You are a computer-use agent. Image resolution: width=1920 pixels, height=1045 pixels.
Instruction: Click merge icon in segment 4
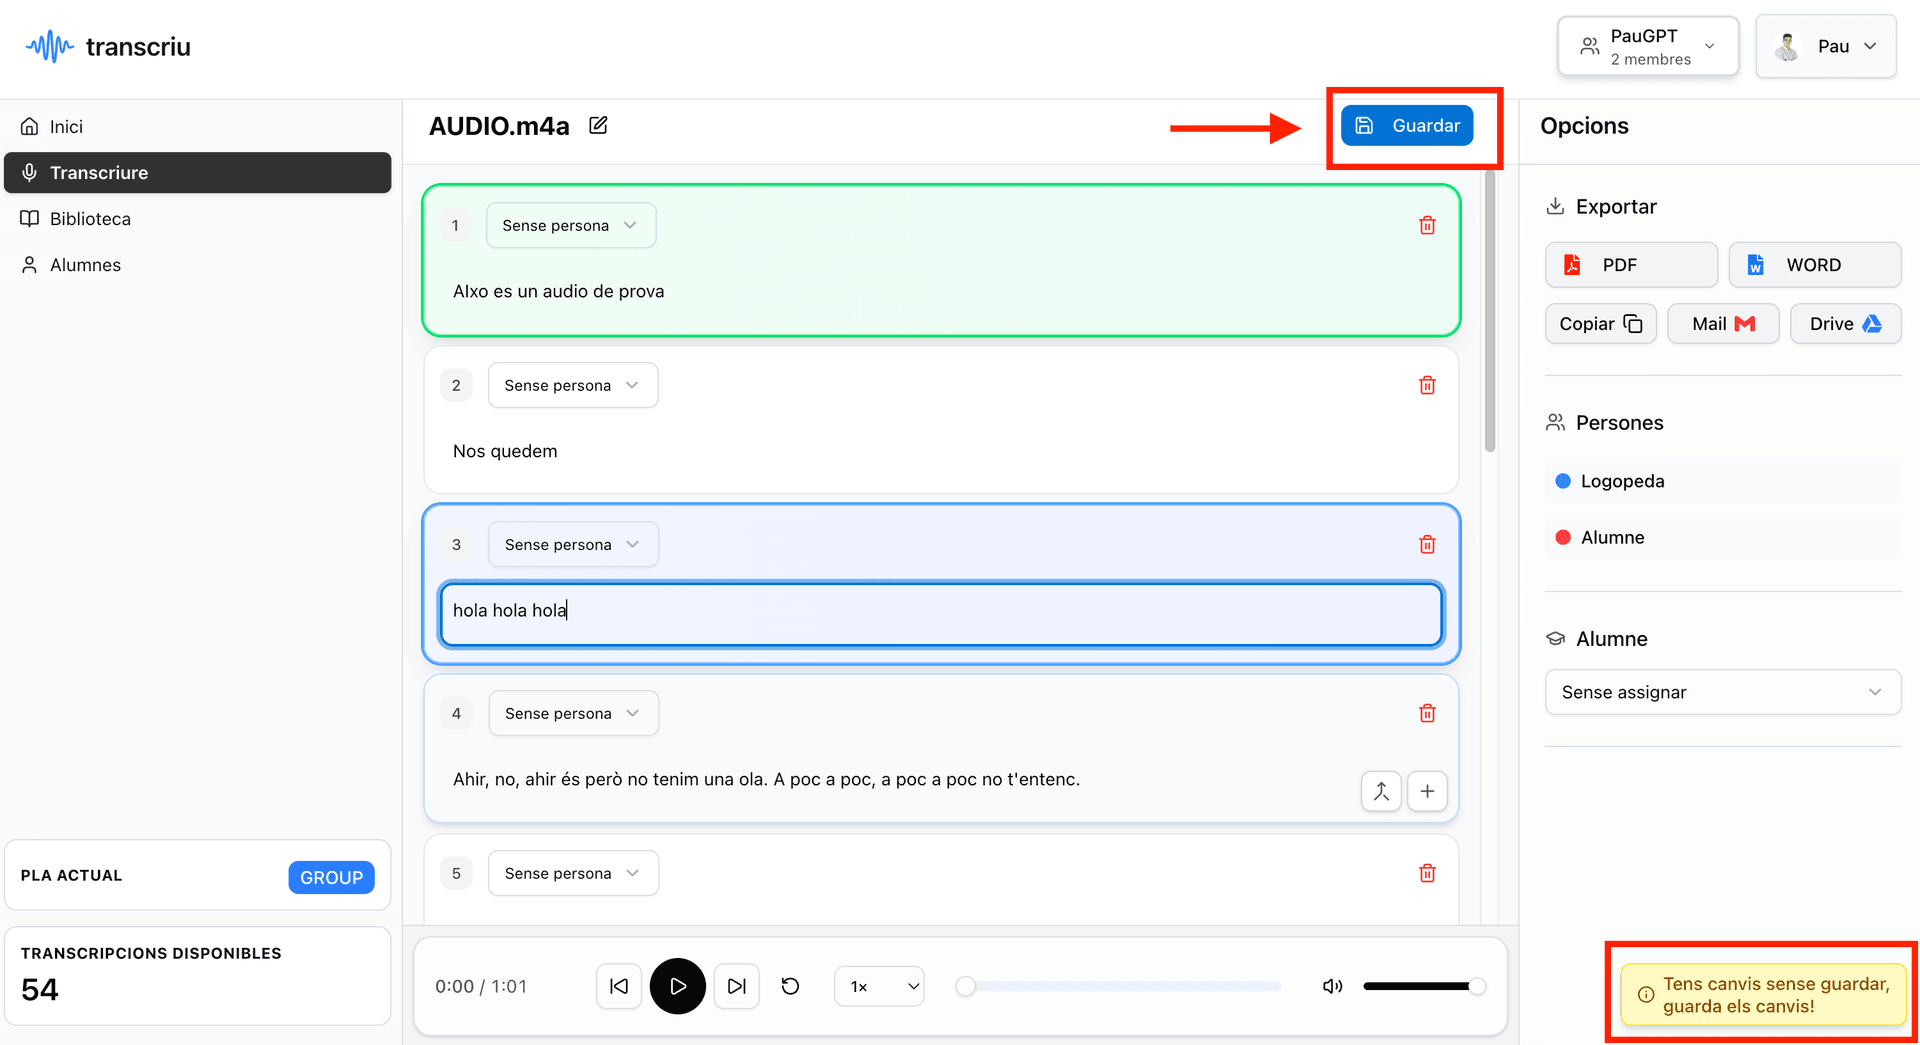(1380, 792)
